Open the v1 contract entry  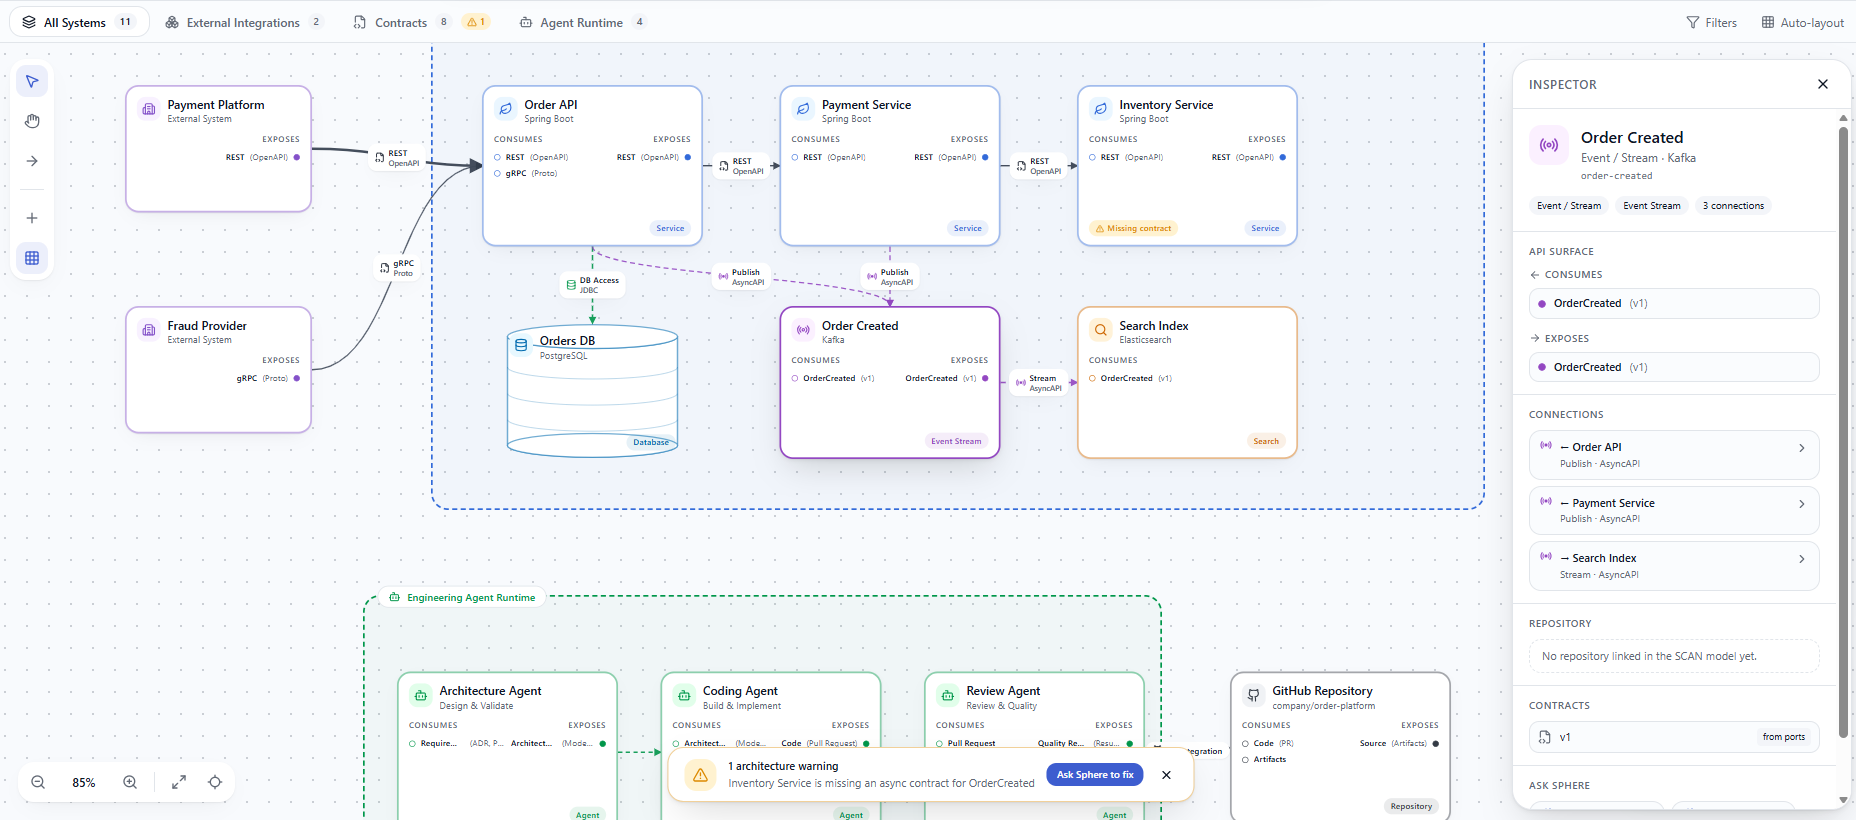(x=1674, y=737)
